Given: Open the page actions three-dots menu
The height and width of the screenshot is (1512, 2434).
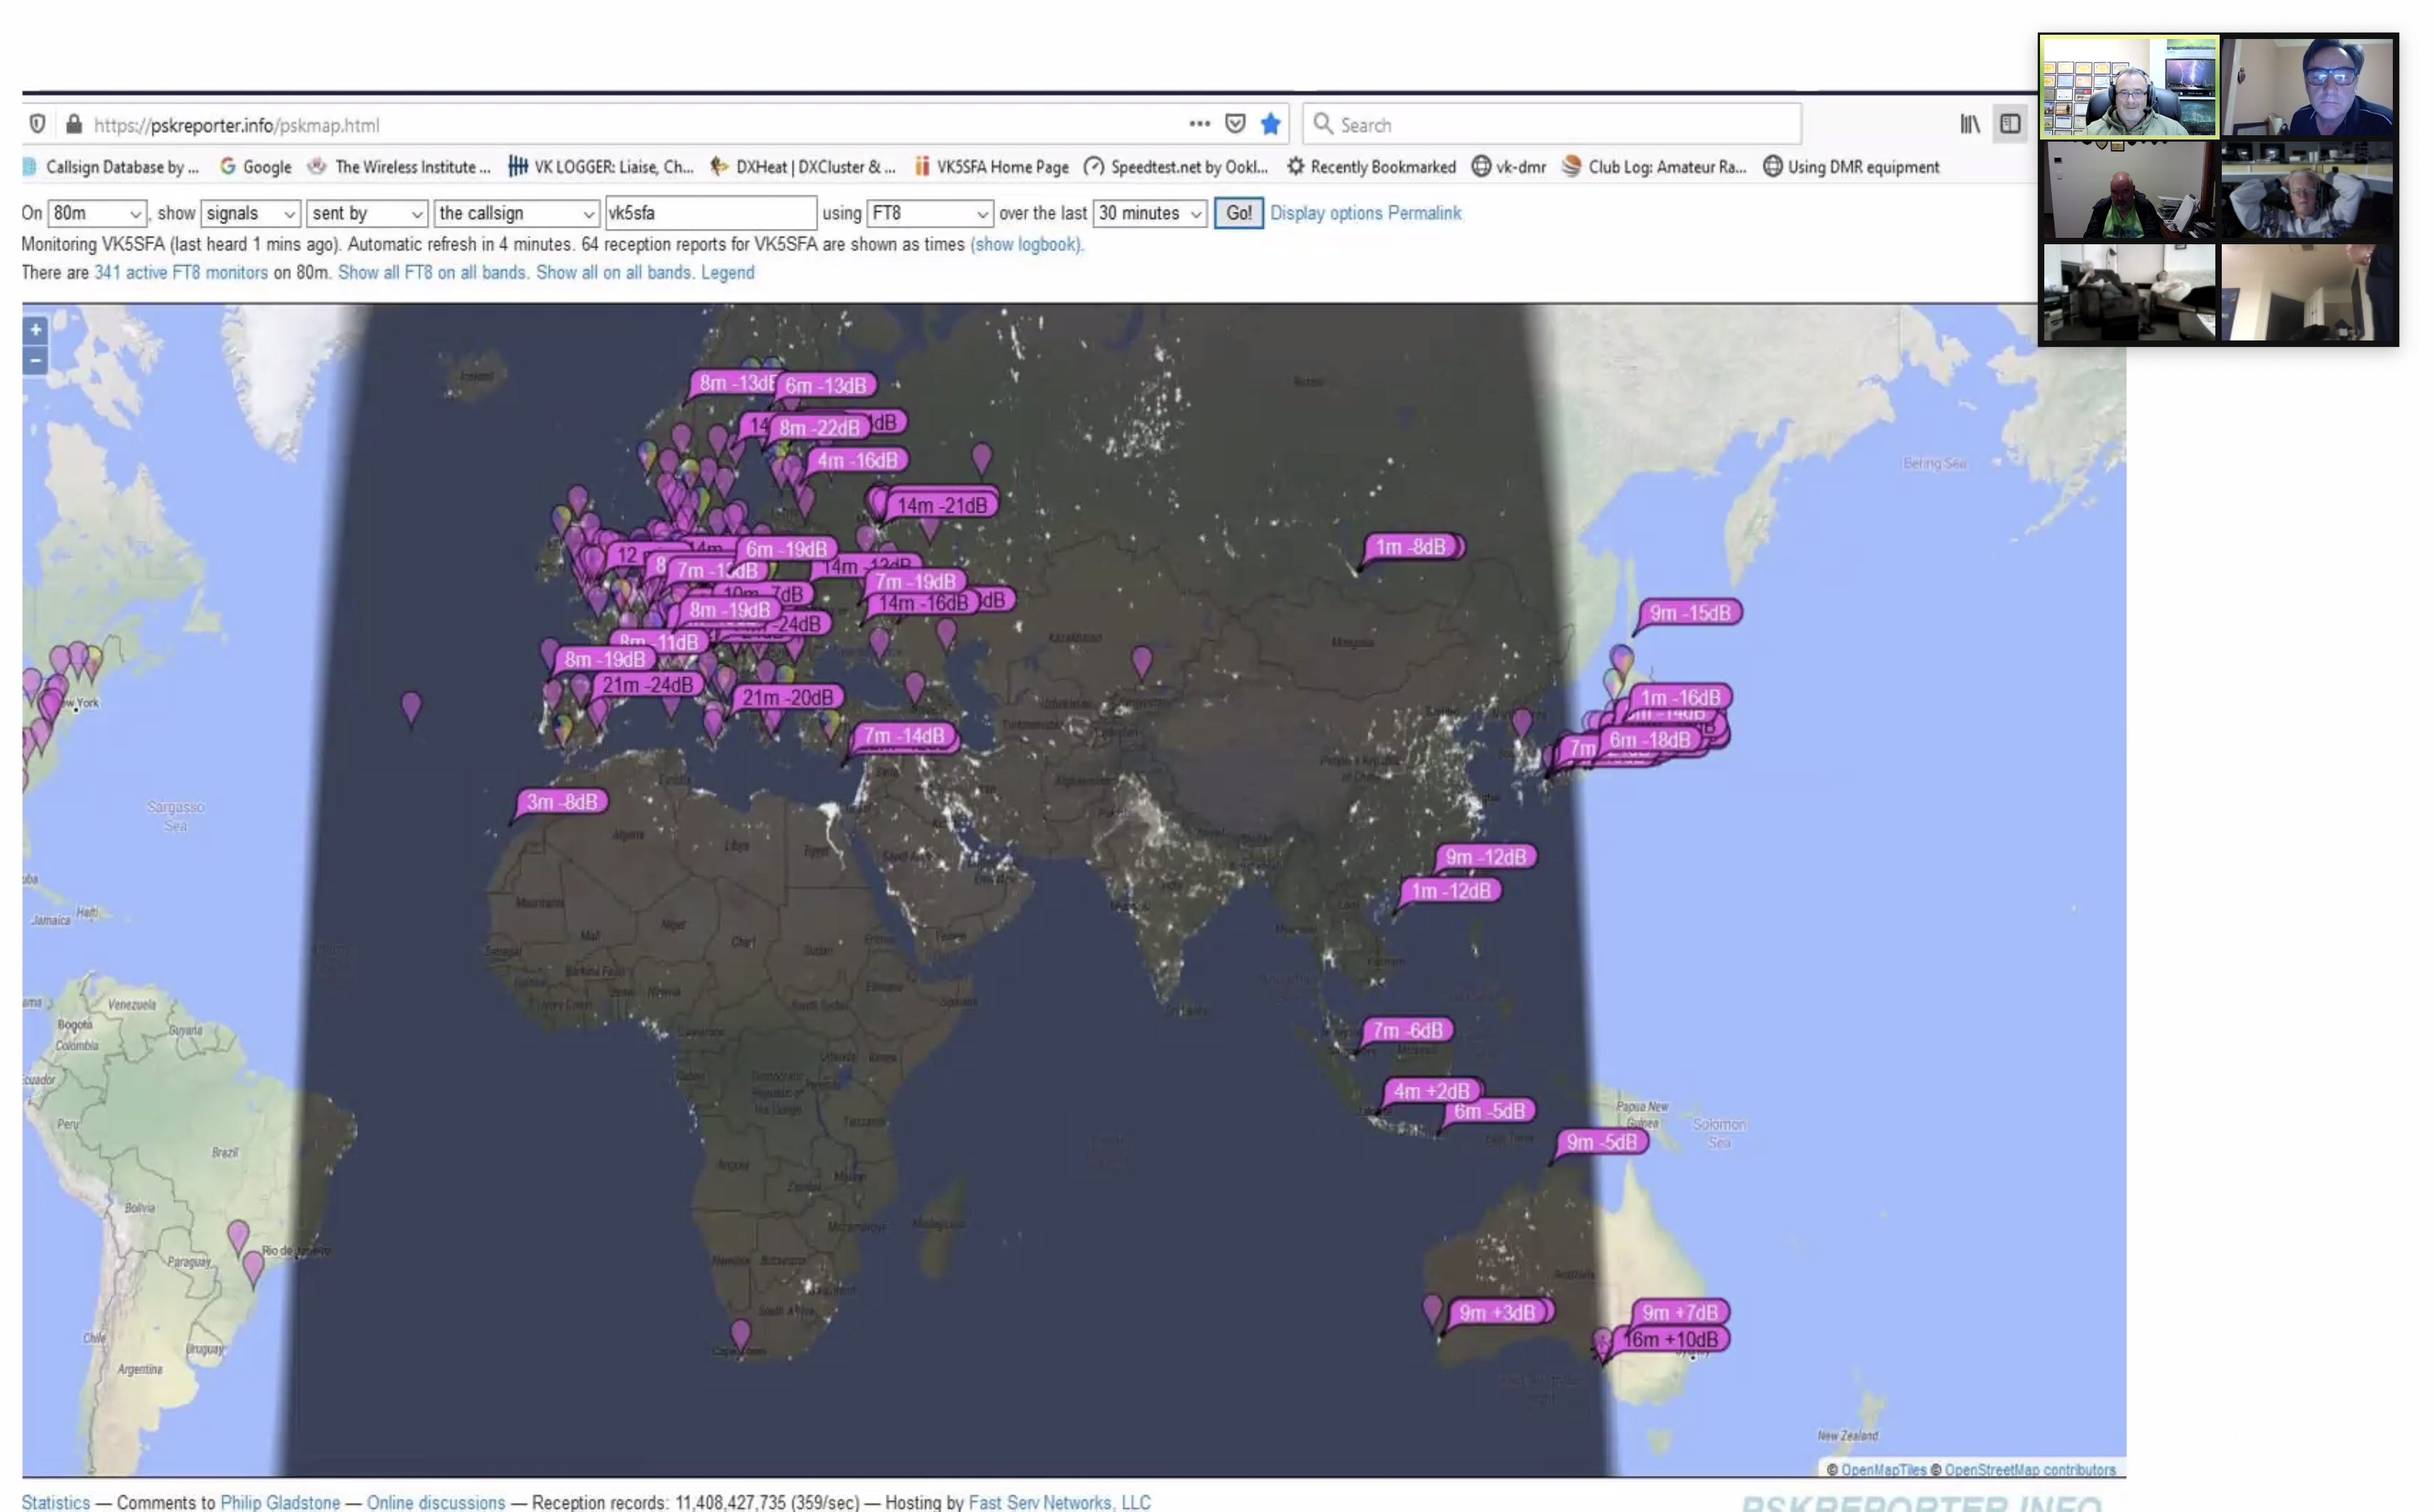Looking at the screenshot, I should pos(1199,124).
